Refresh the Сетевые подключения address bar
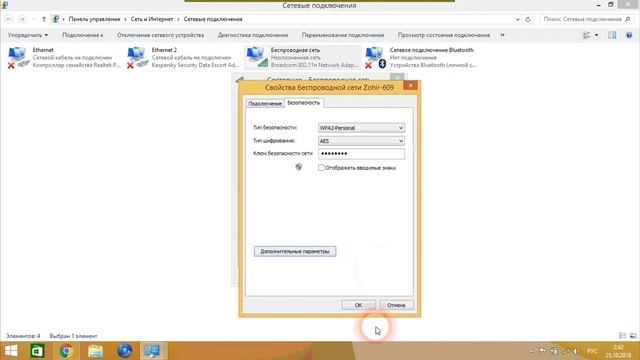 (528, 19)
